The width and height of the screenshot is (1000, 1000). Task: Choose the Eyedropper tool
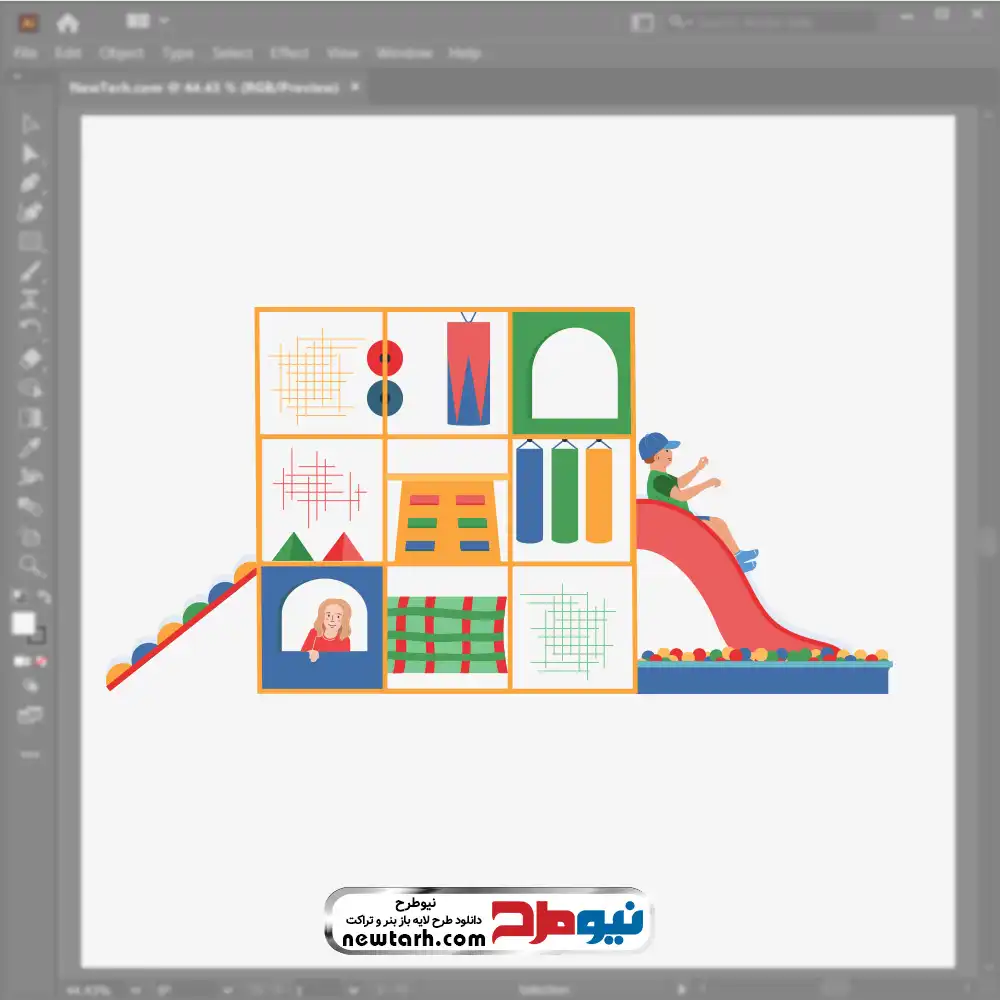[29, 448]
